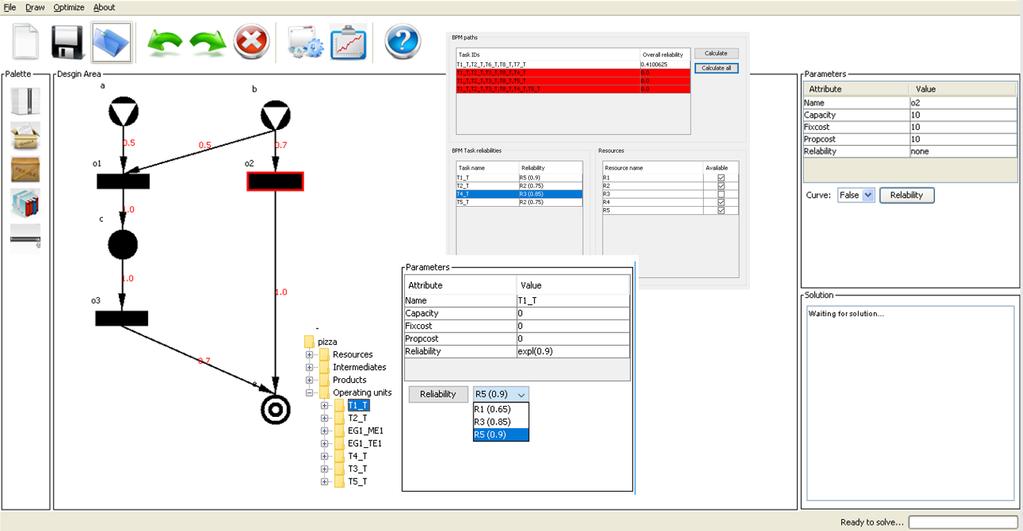Toggle availability checkbox for R5
Viewport: 1023px width, 531px height.
click(x=721, y=211)
